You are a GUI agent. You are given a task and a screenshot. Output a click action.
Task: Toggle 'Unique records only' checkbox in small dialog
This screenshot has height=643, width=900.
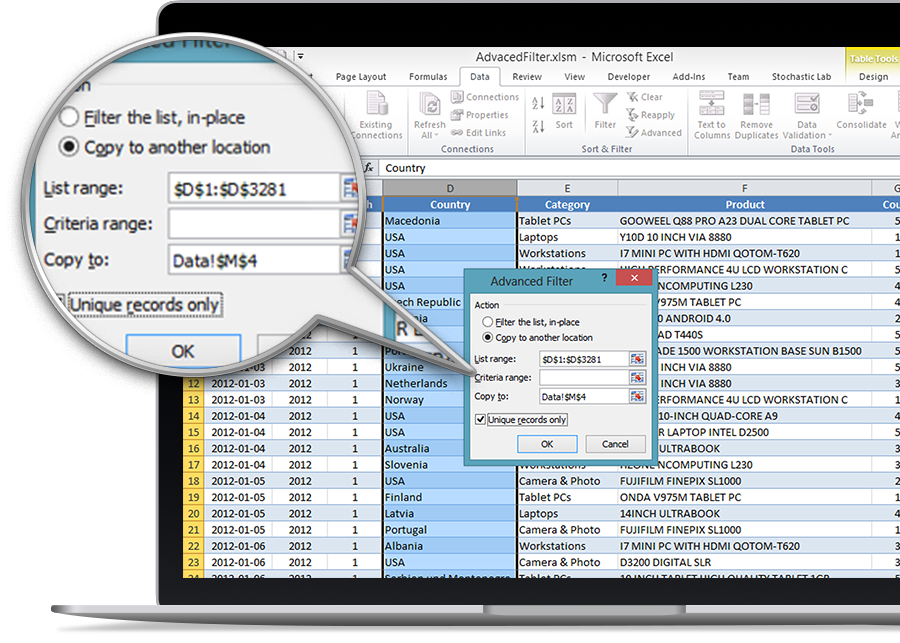481,420
